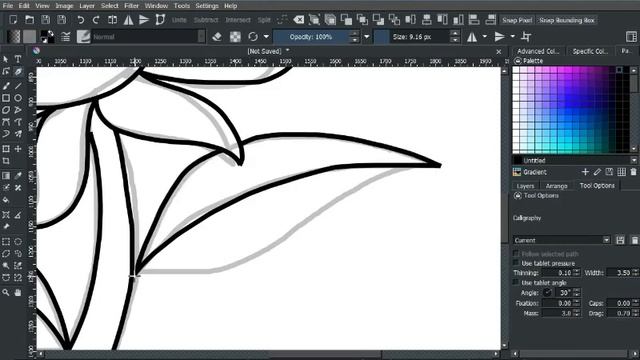Toggle Follow selected path checkbox

click(x=516, y=253)
